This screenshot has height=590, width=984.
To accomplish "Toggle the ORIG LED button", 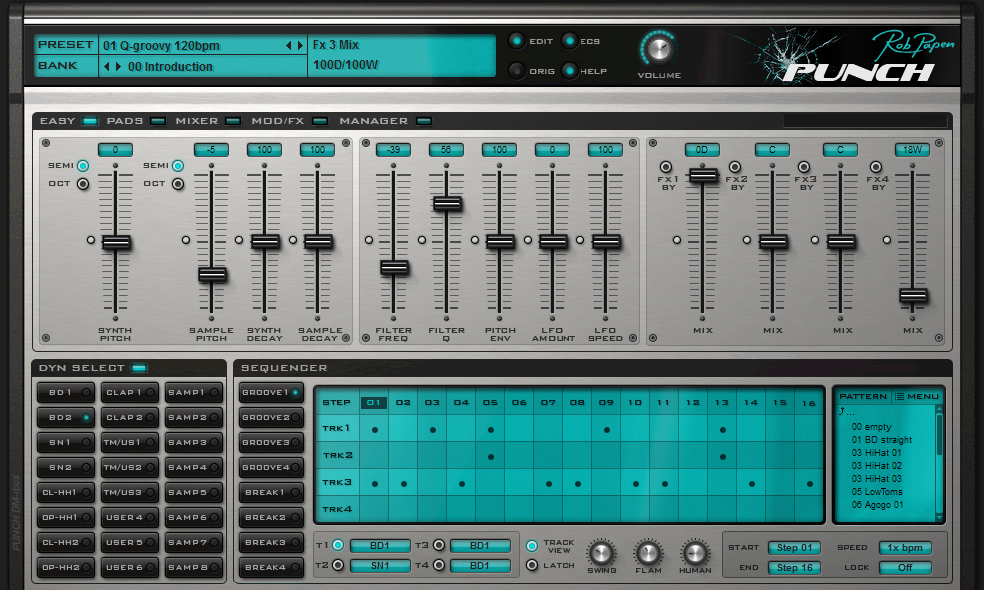I will tap(516, 70).
